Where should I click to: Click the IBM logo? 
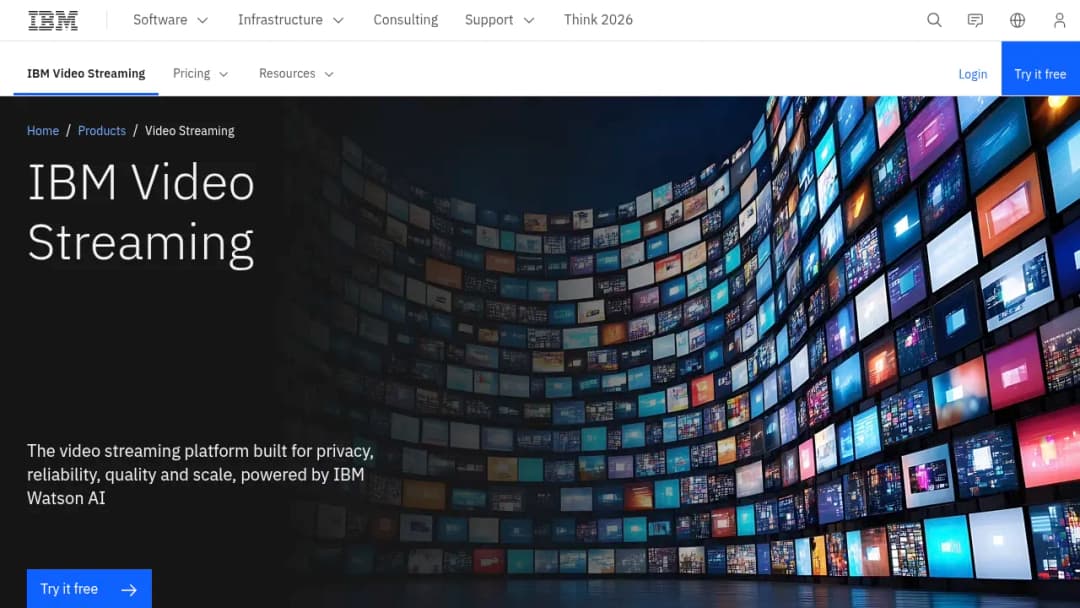53,20
